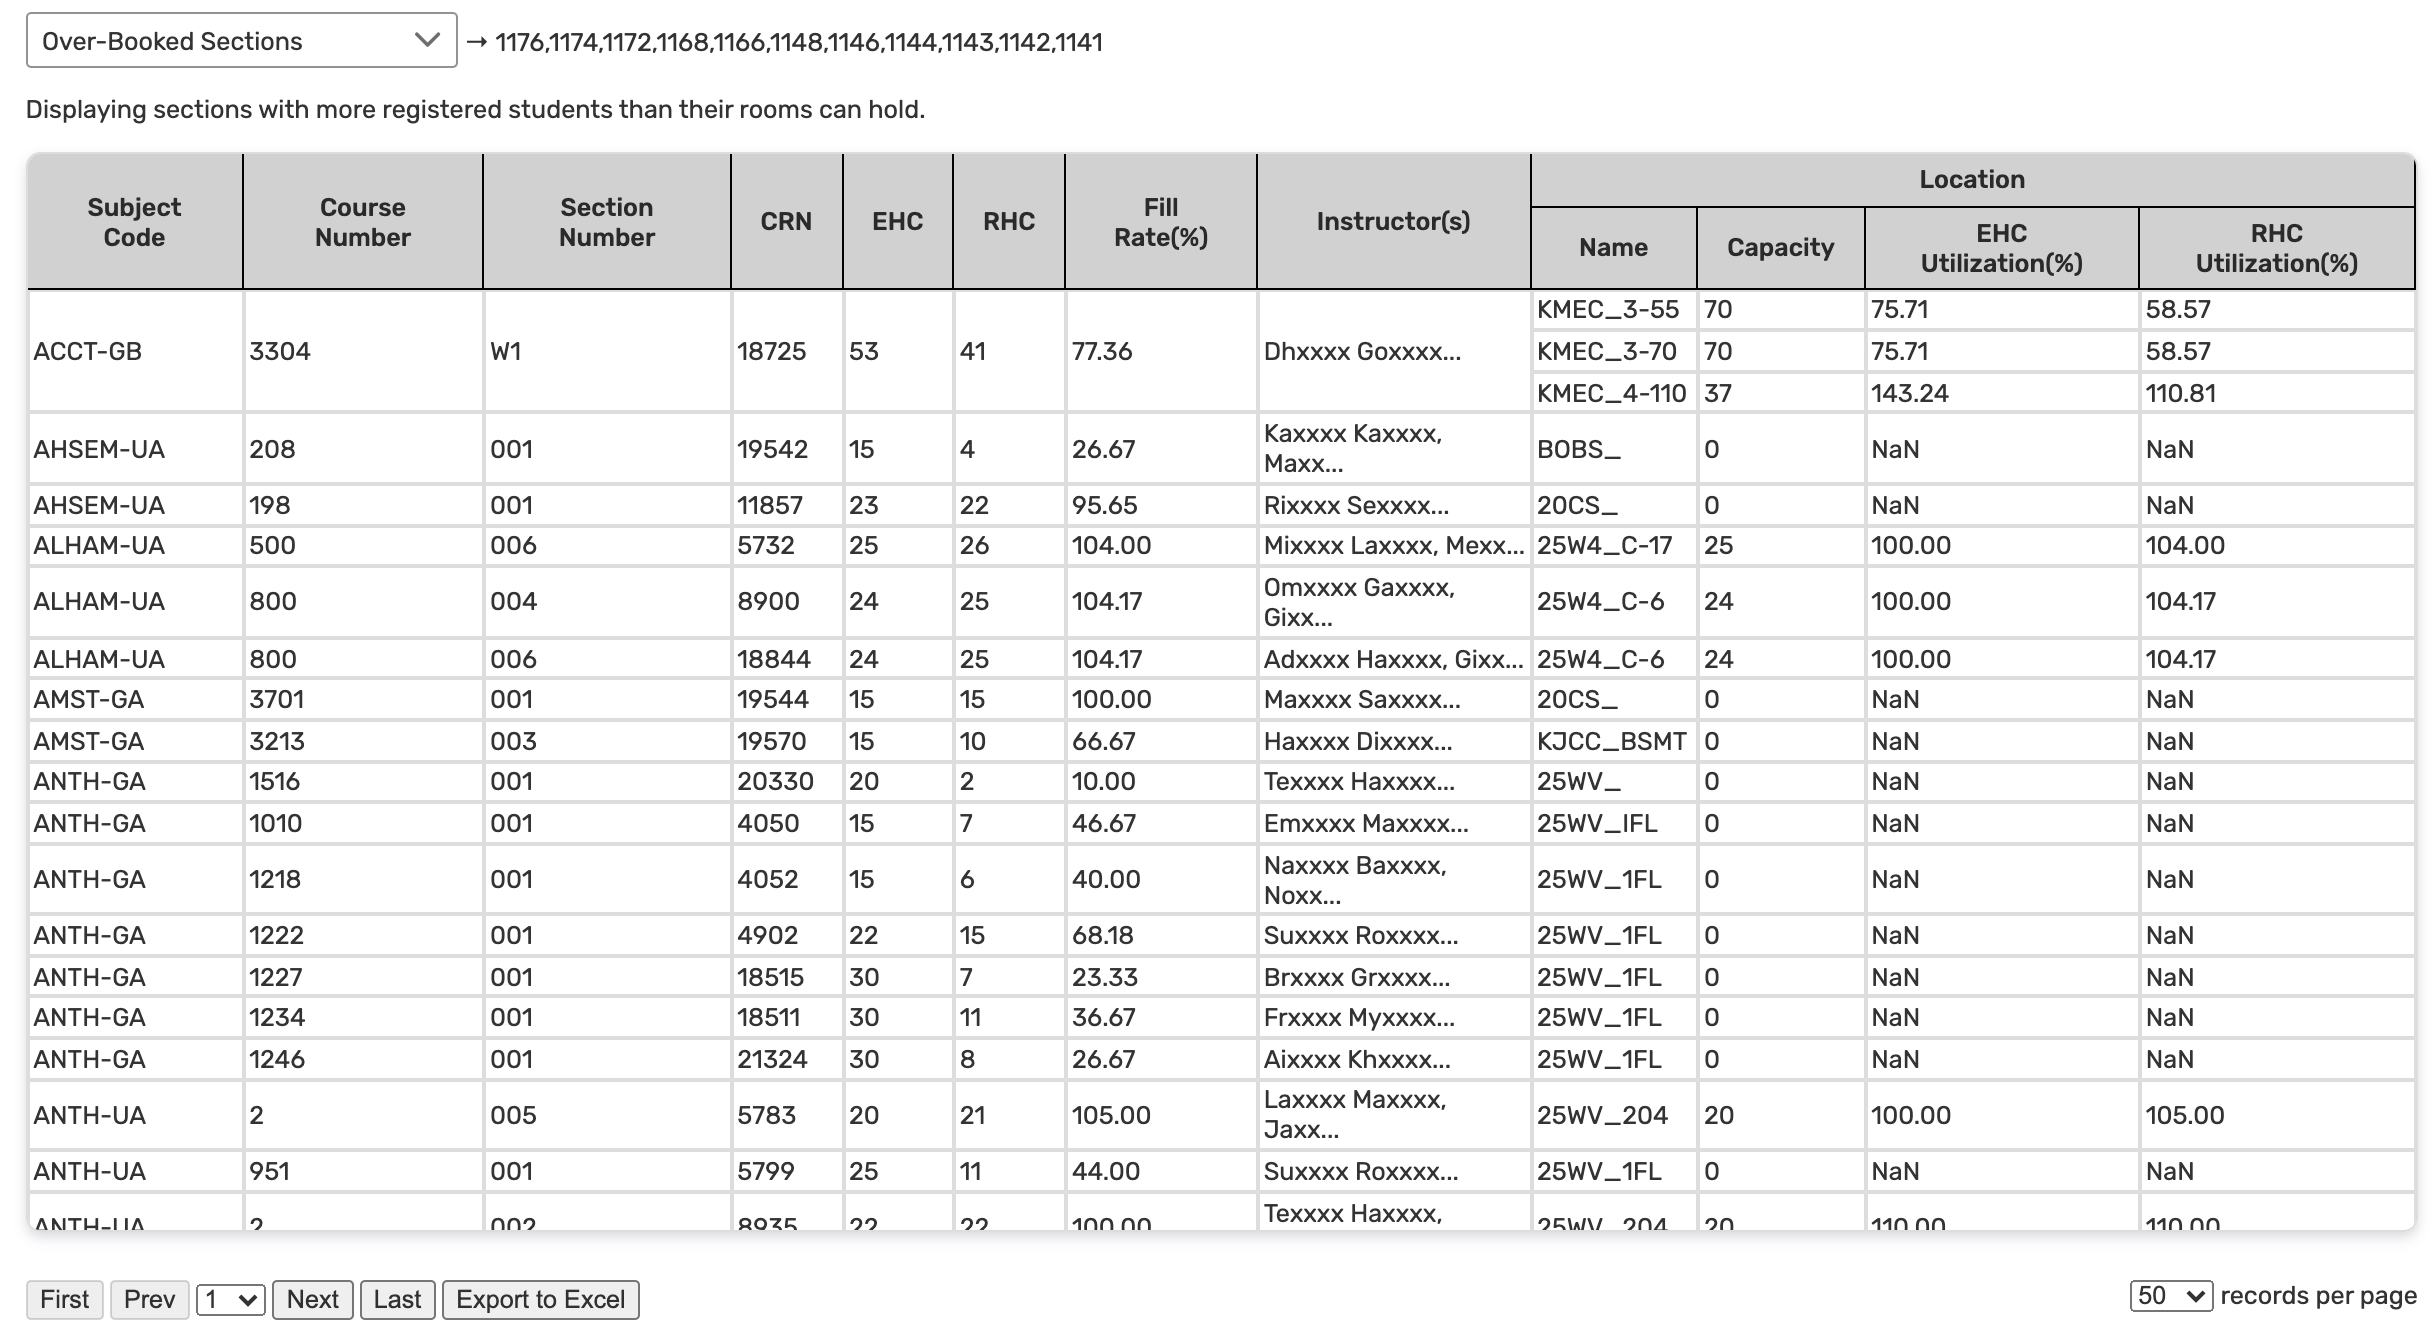This screenshot has height=1336, width=2436.
Task: Select CRN 19542 cell
Action: (x=772, y=449)
